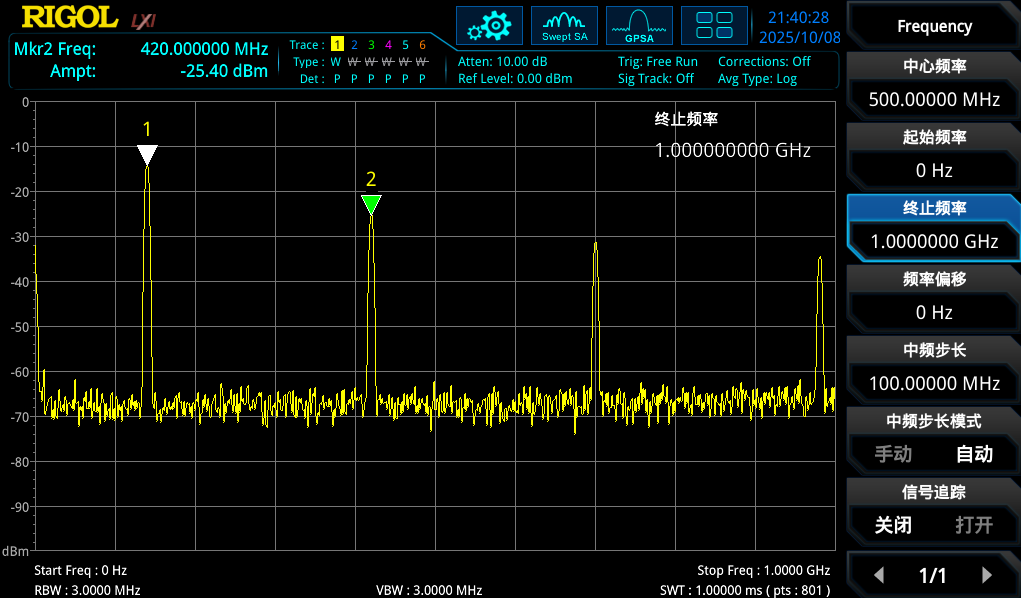Click the date and time display
This screenshot has height=598, width=1021.
[799, 27]
